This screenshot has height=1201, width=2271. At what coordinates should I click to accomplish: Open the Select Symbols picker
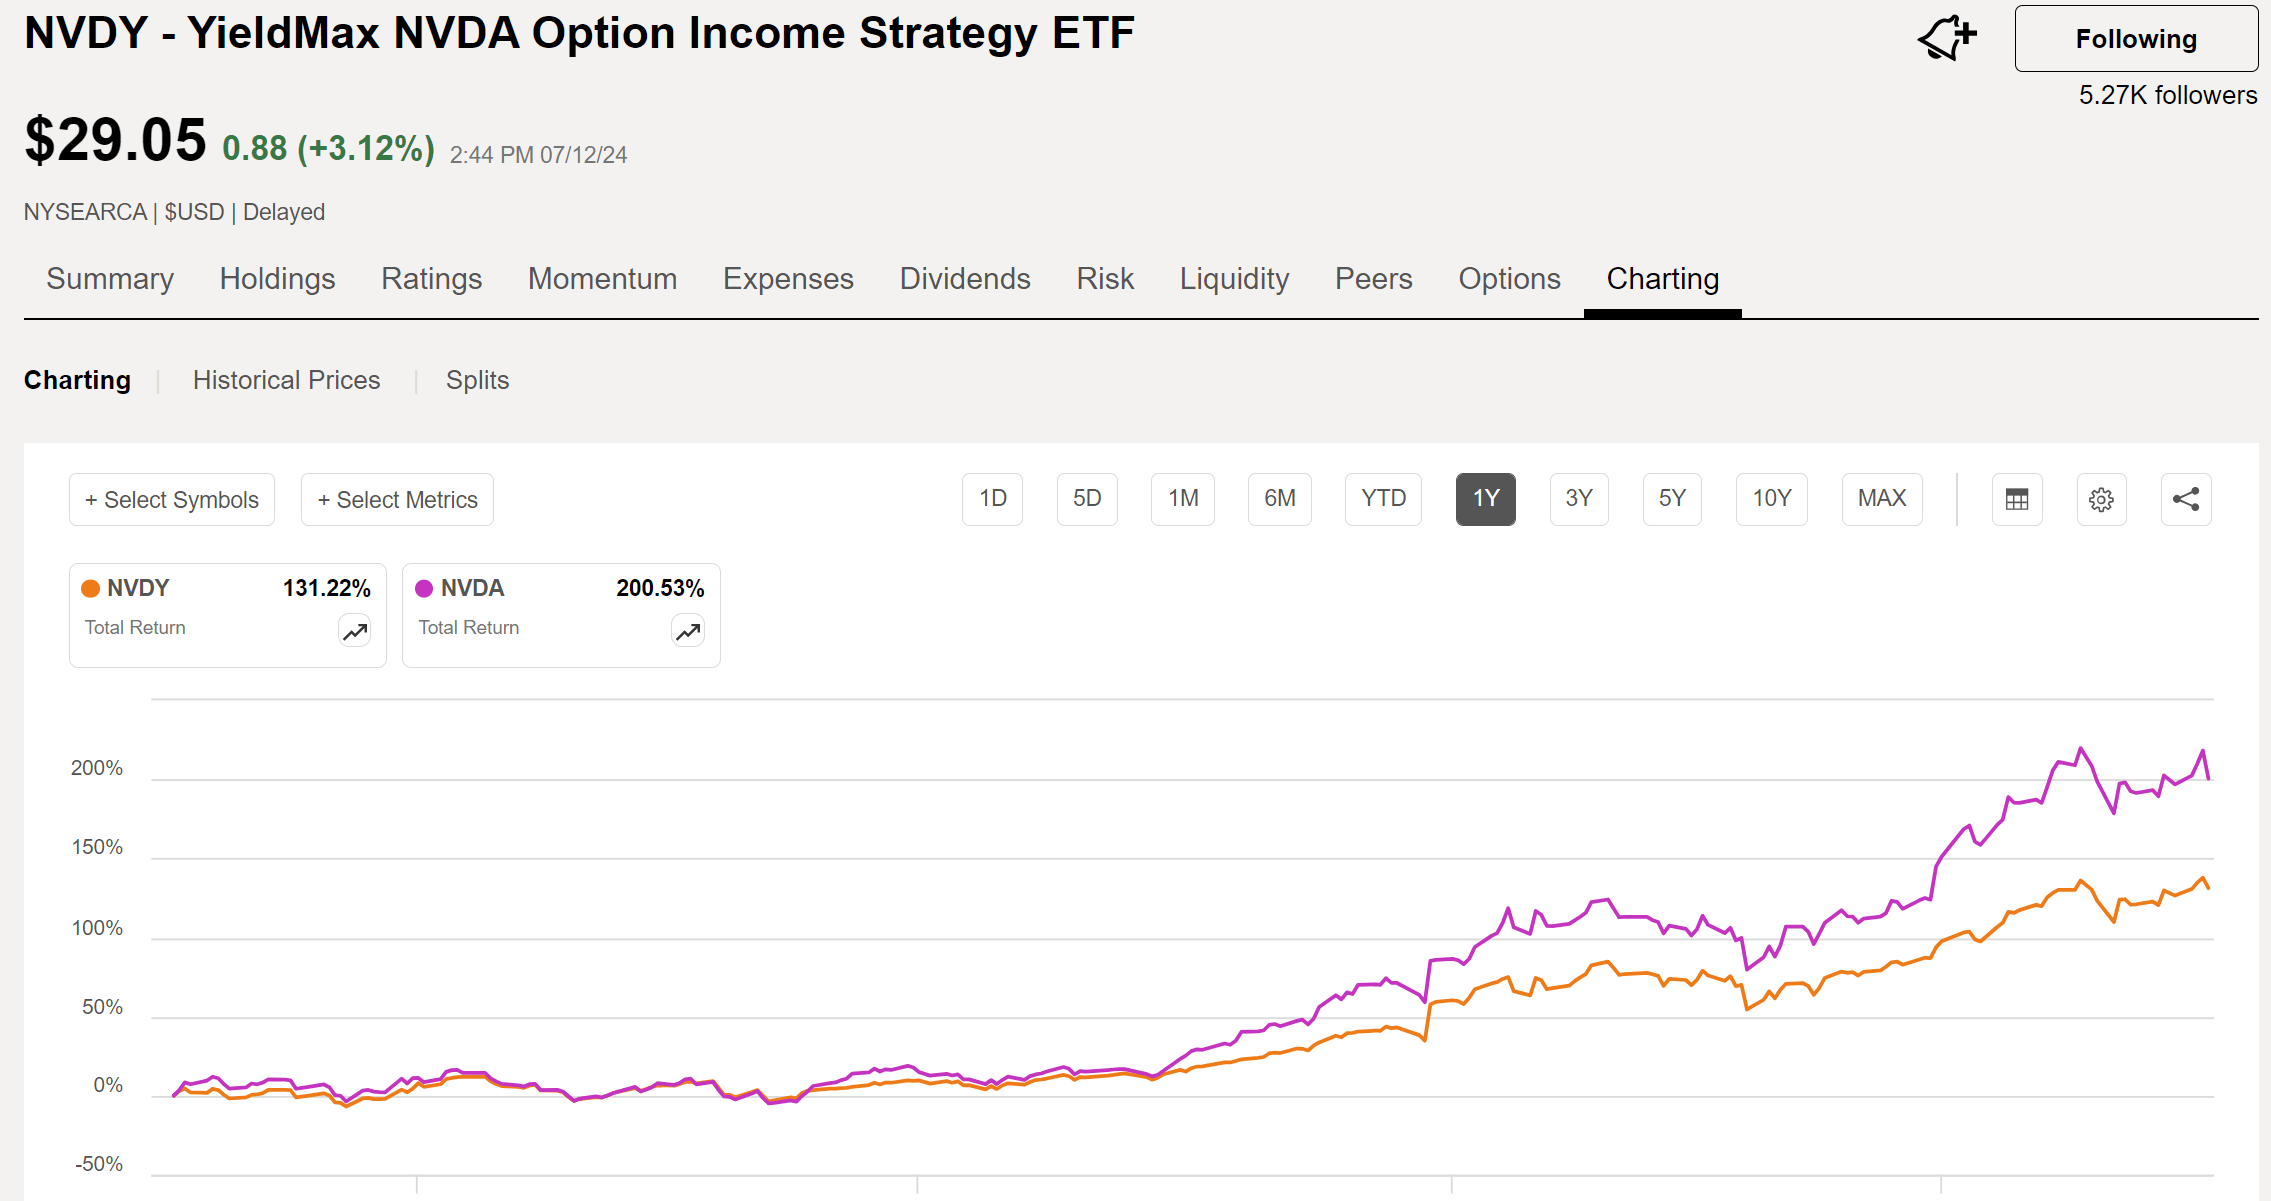[171, 499]
